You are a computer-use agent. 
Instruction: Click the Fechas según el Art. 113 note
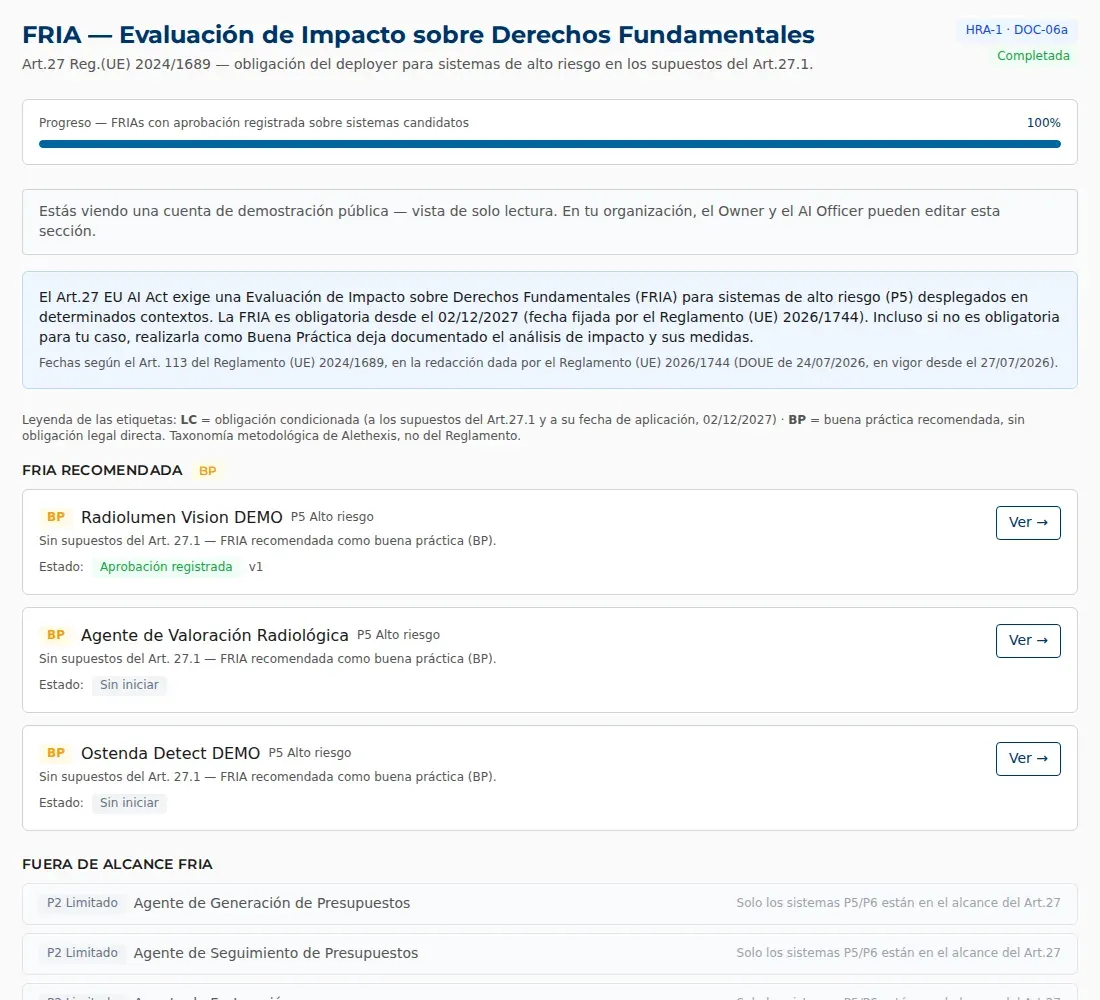pyautogui.click(x=548, y=363)
